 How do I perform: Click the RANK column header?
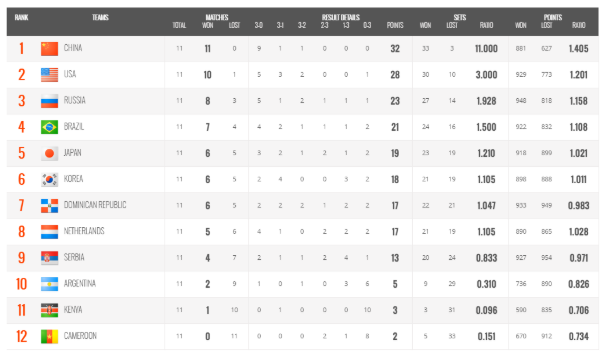coord(21,17)
